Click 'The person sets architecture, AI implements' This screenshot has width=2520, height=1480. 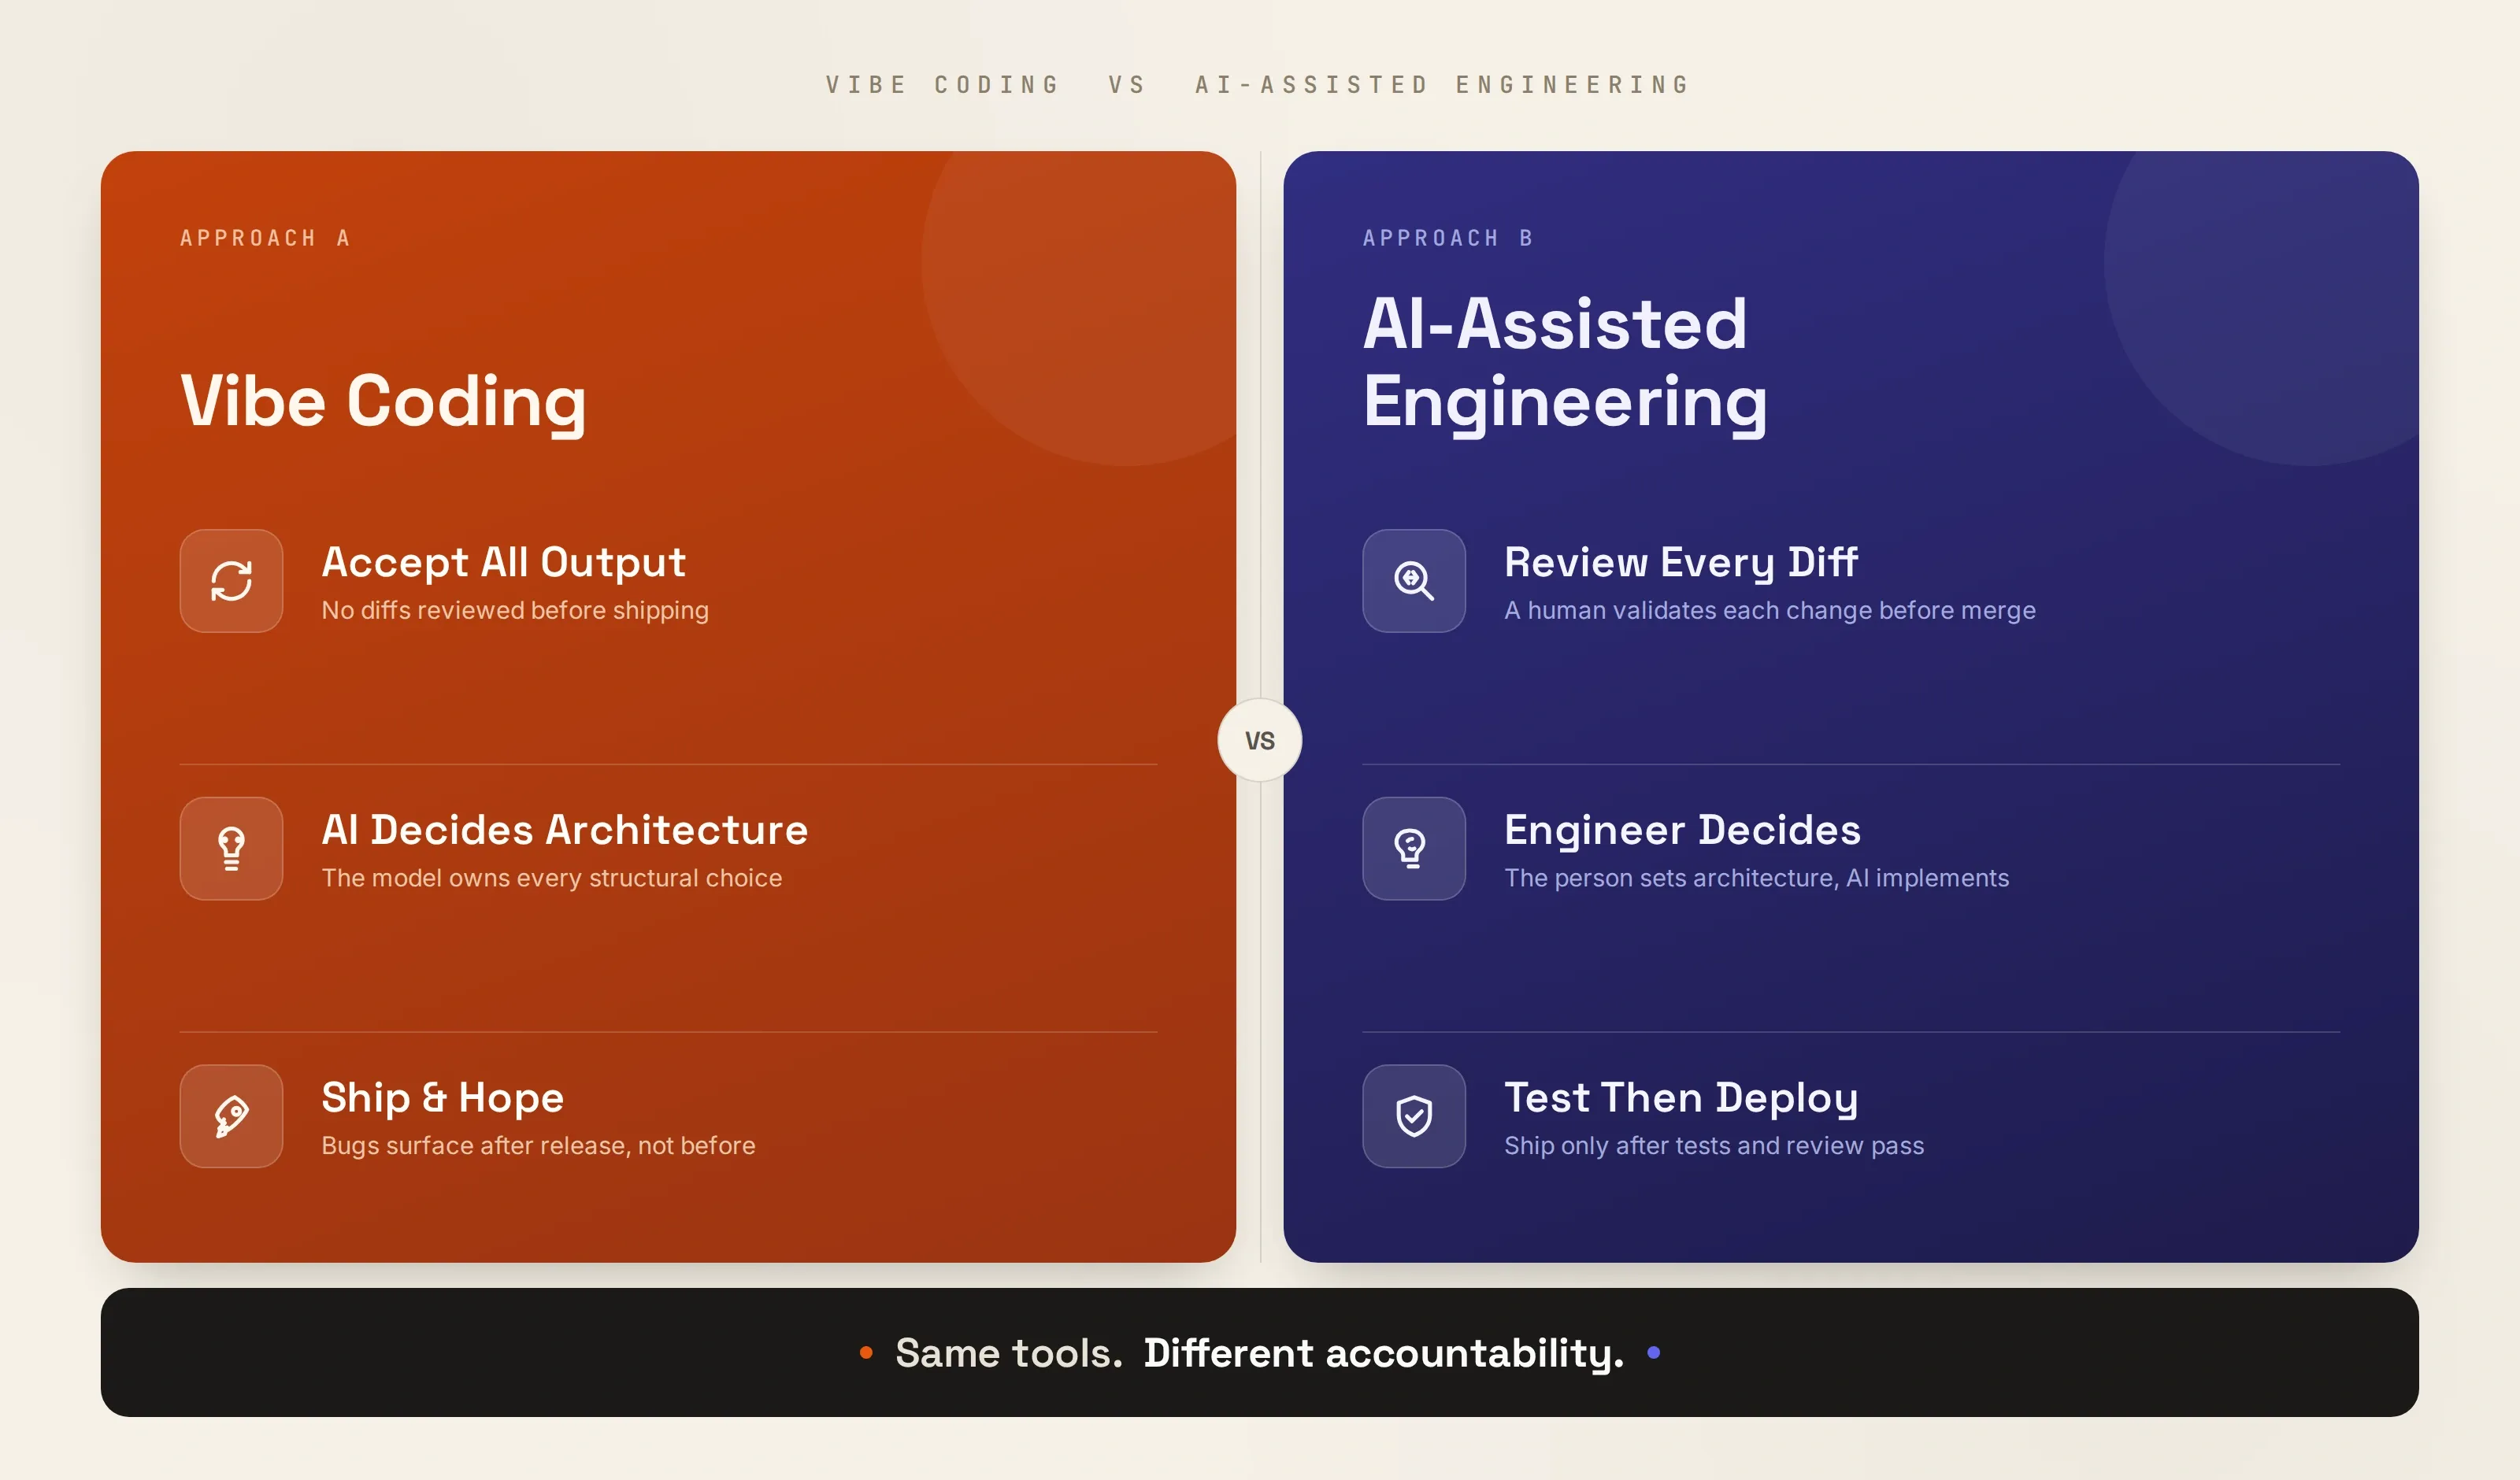coord(1757,878)
